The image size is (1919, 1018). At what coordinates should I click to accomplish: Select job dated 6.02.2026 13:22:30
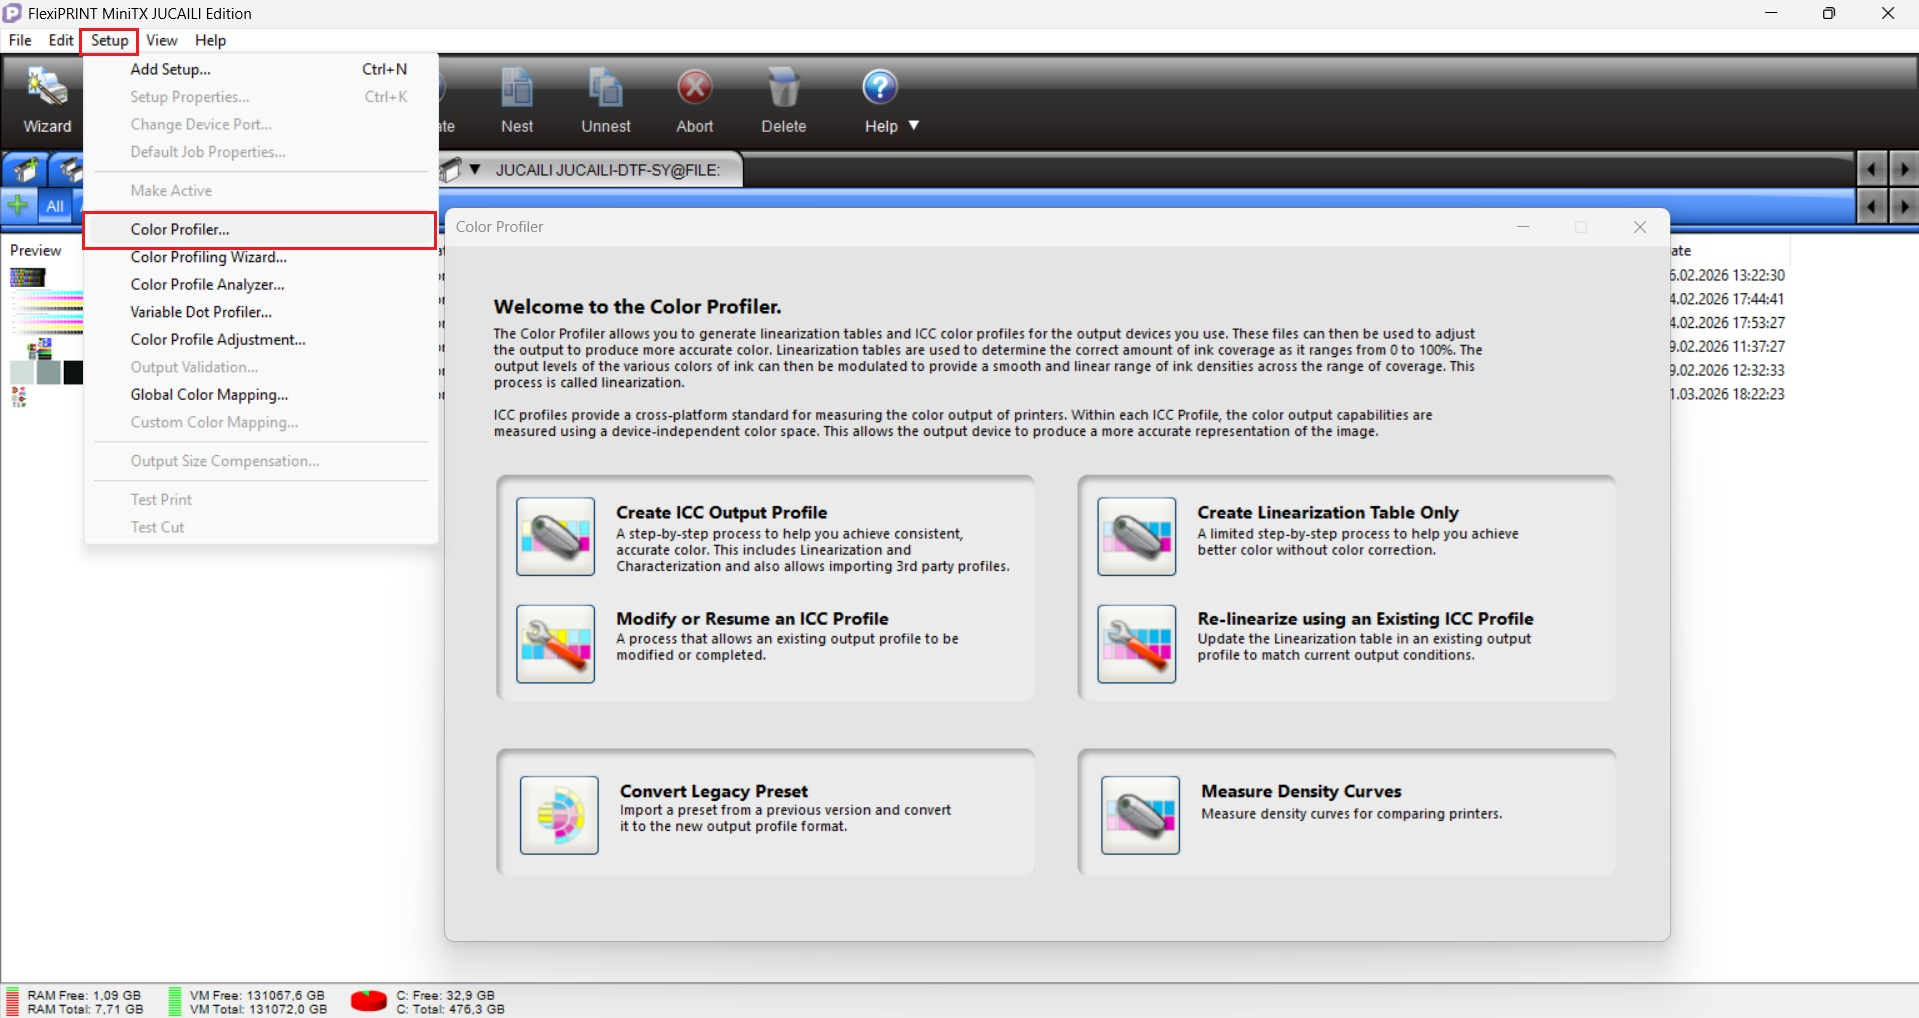click(x=1727, y=275)
